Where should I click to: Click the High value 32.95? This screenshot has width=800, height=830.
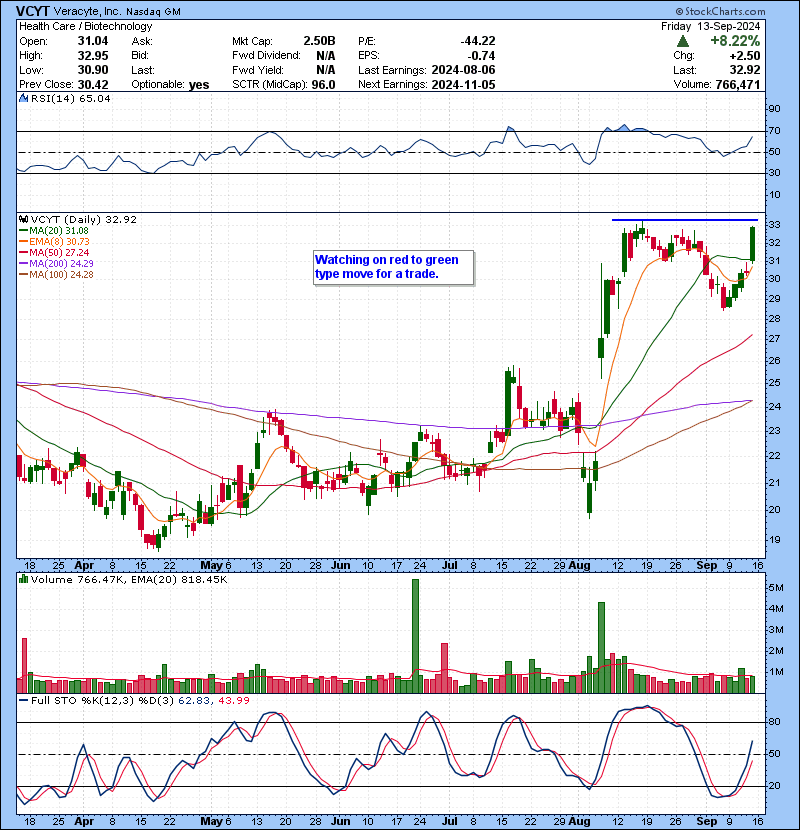point(93,56)
